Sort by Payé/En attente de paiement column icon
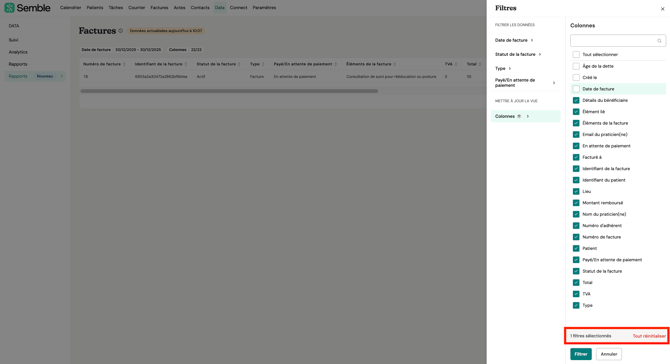This screenshot has height=364, width=670. (335, 64)
